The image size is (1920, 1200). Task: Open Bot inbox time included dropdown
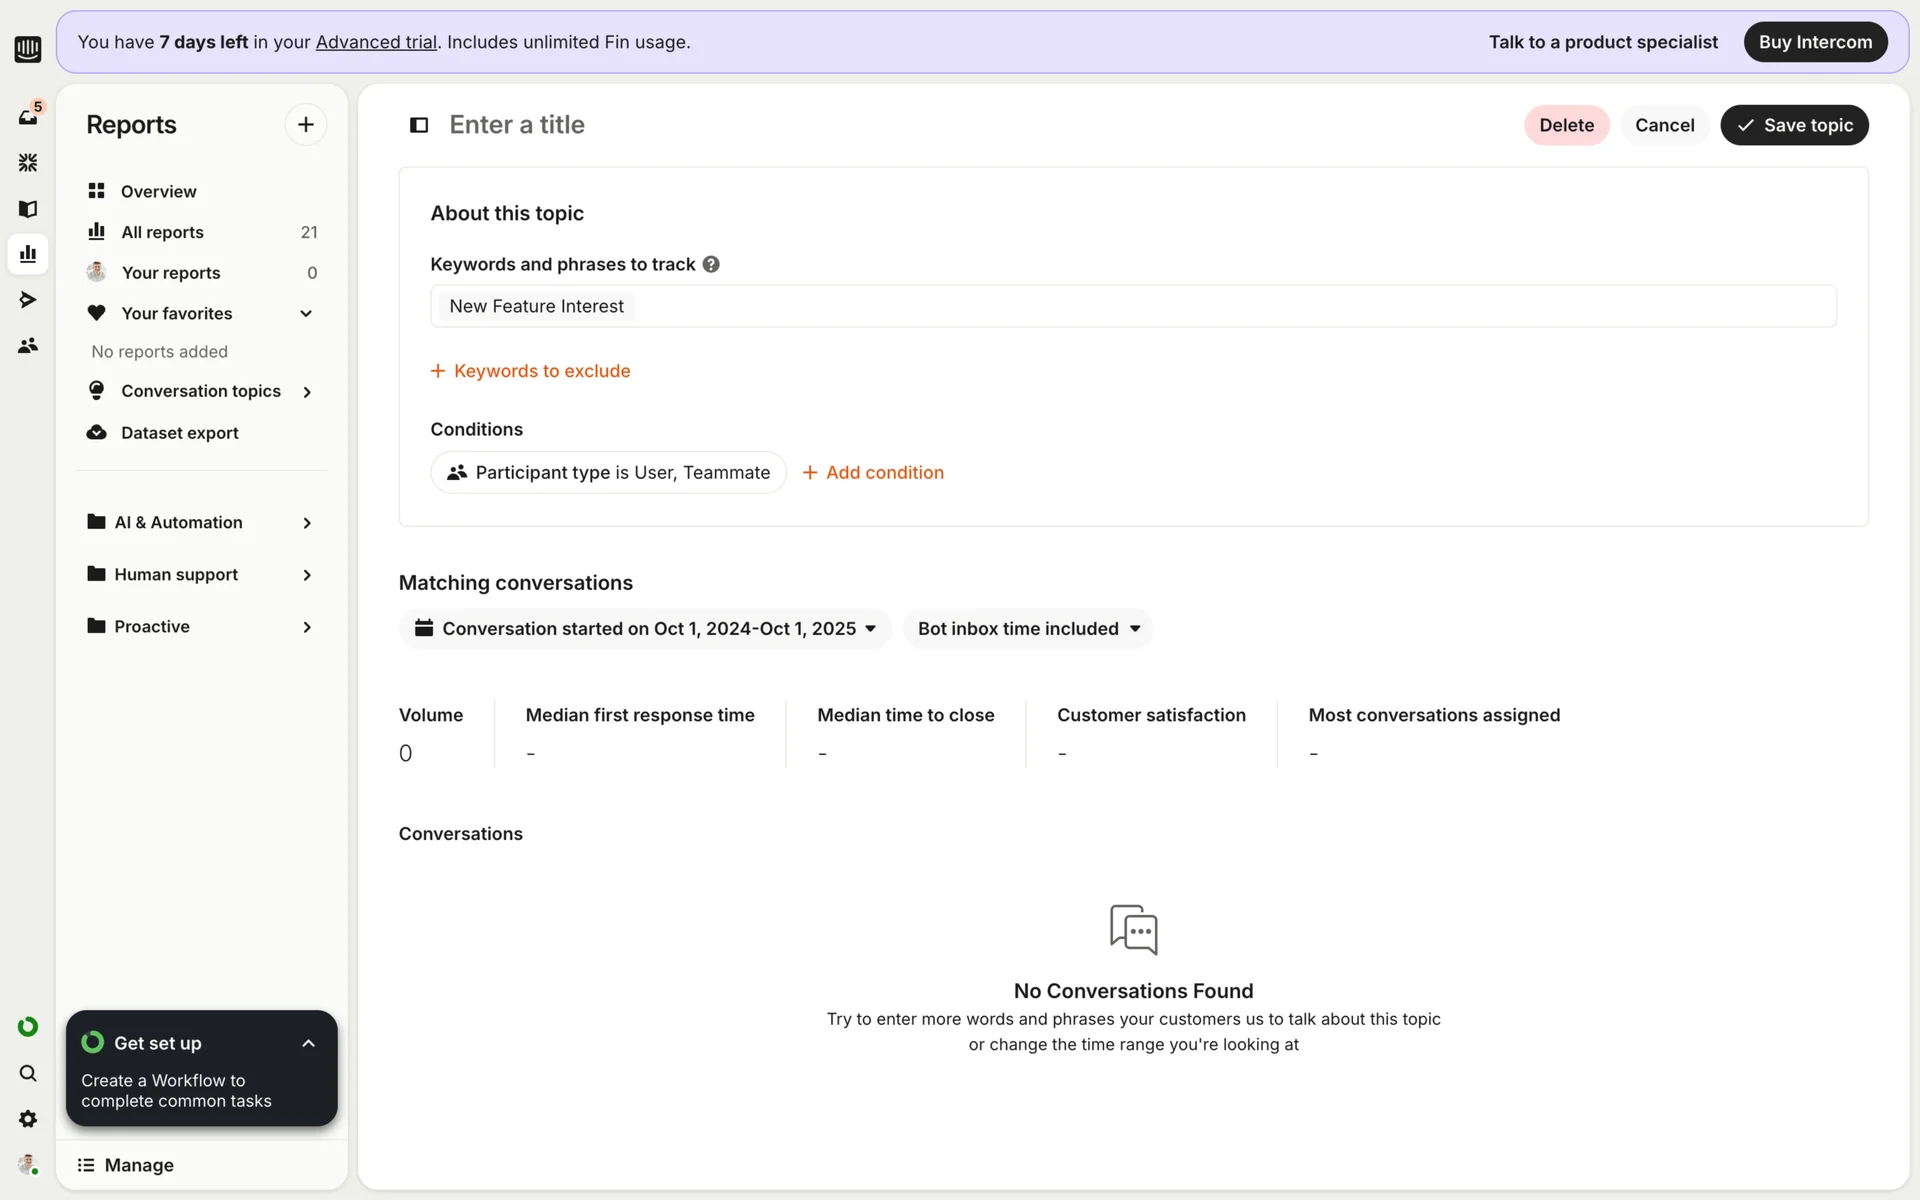(x=1028, y=629)
